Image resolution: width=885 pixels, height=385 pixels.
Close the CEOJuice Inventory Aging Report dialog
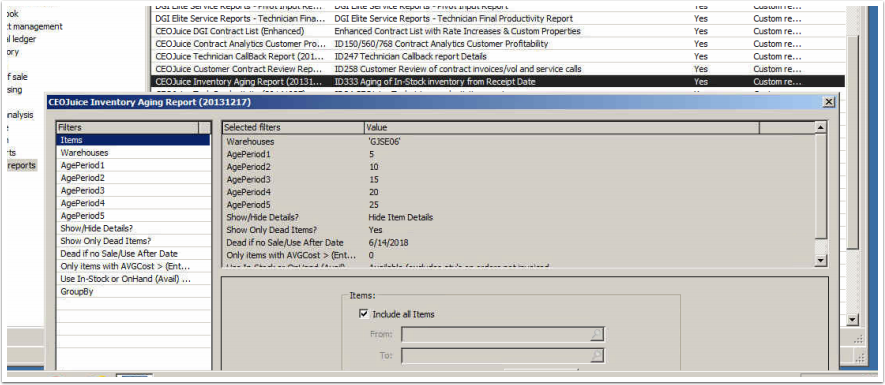828,102
